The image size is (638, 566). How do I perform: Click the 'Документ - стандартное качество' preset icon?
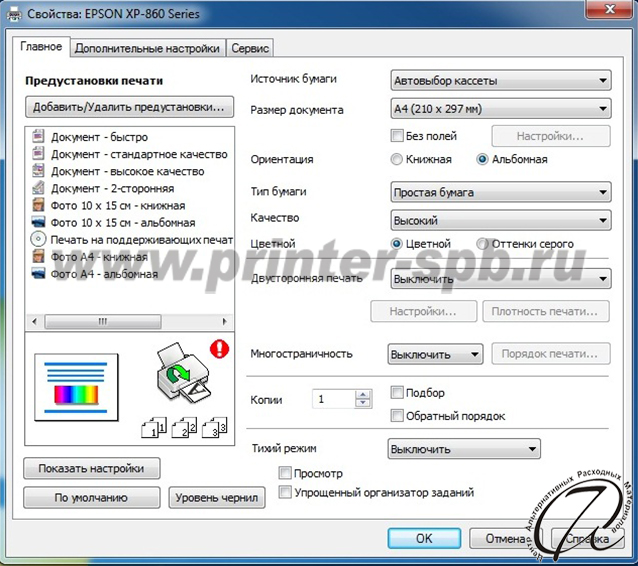(x=38, y=153)
